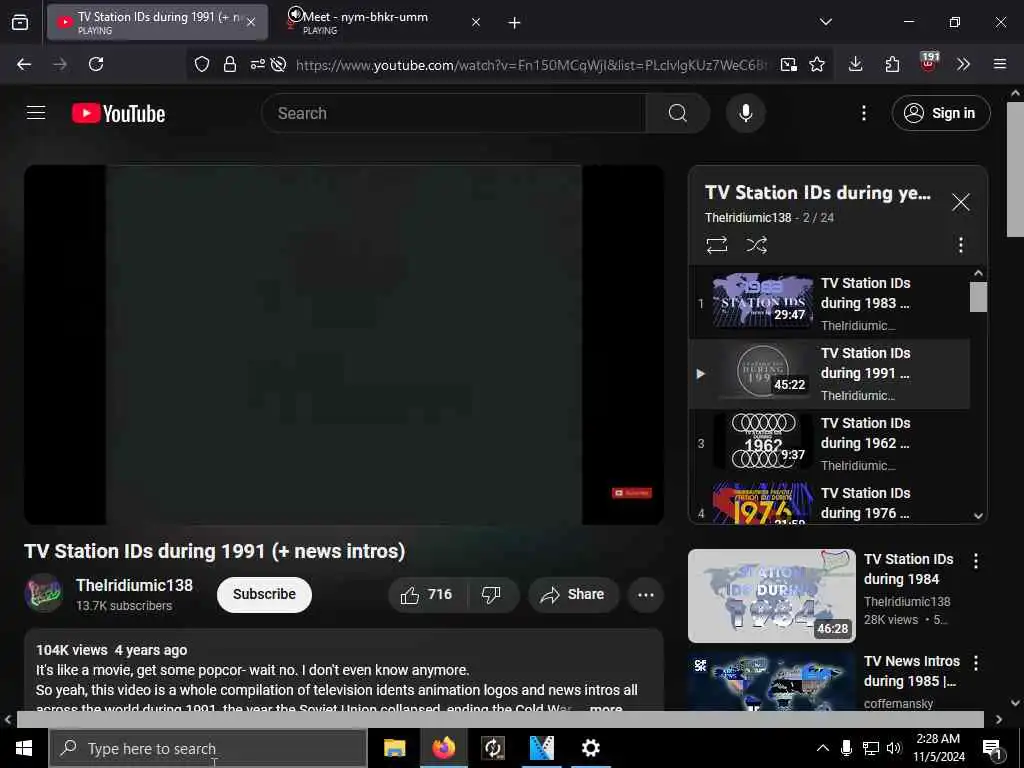This screenshot has height=768, width=1024.
Task: Play TV Station IDs during 1976 playlist item
Action: click(x=829, y=502)
